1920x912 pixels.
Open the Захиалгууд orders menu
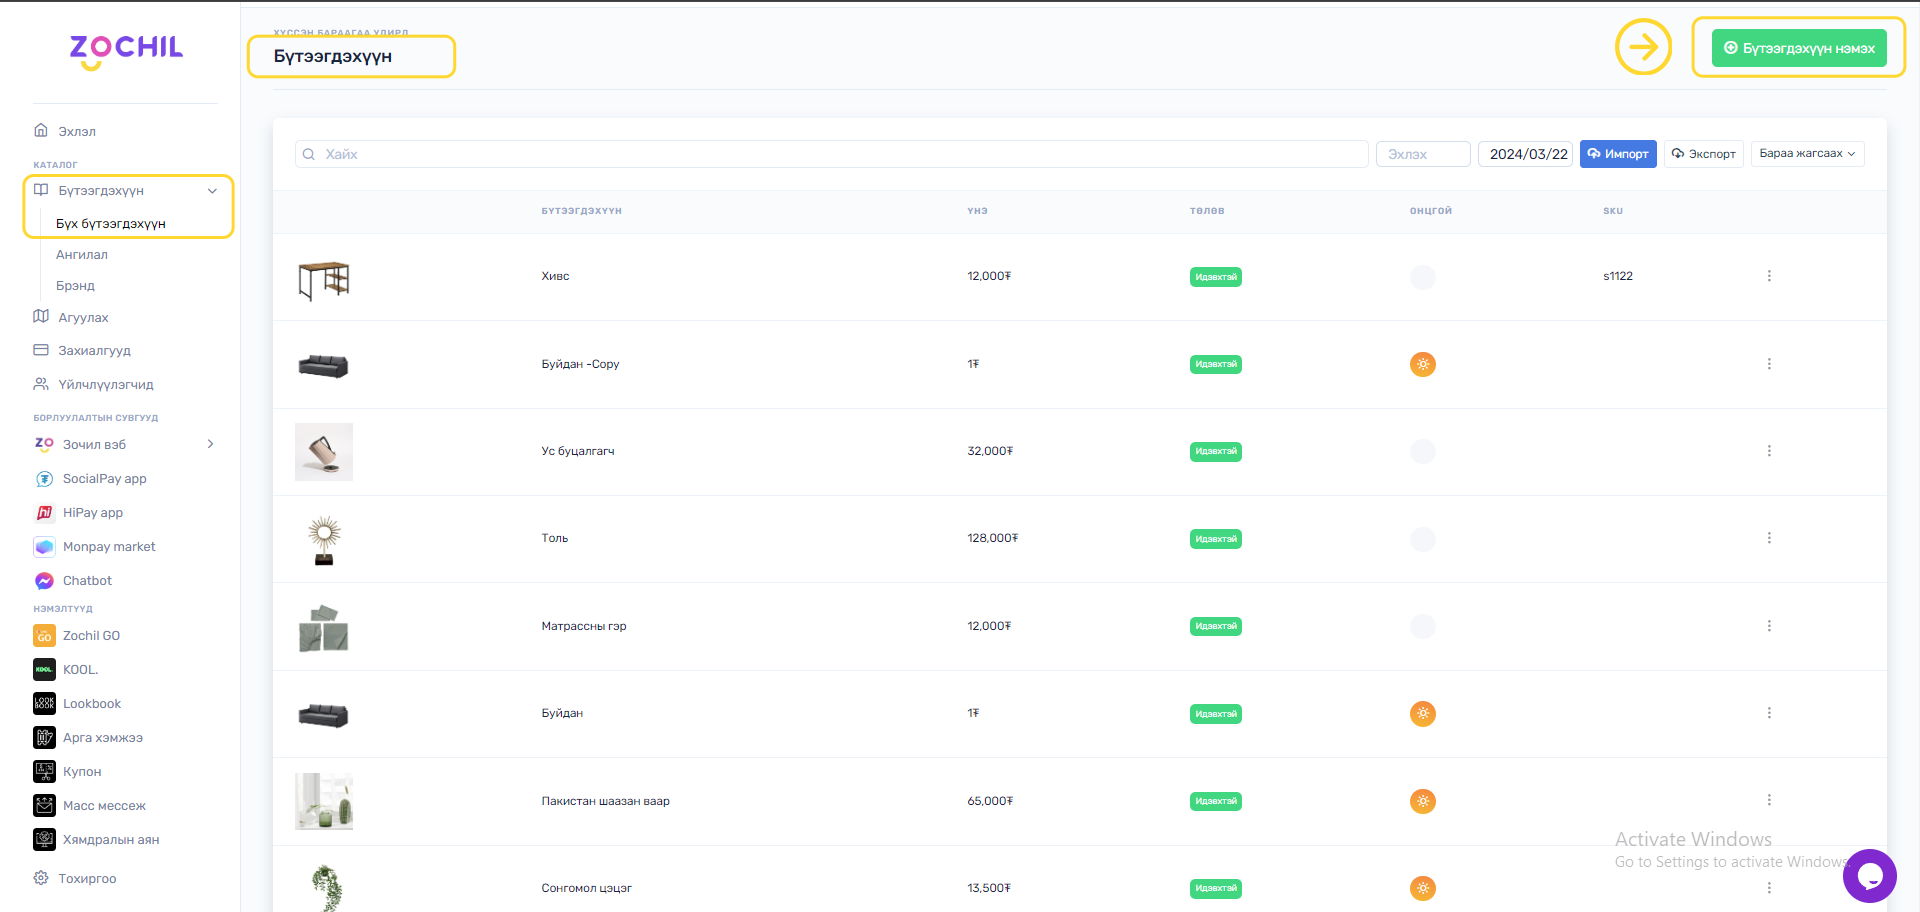click(x=94, y=351)
